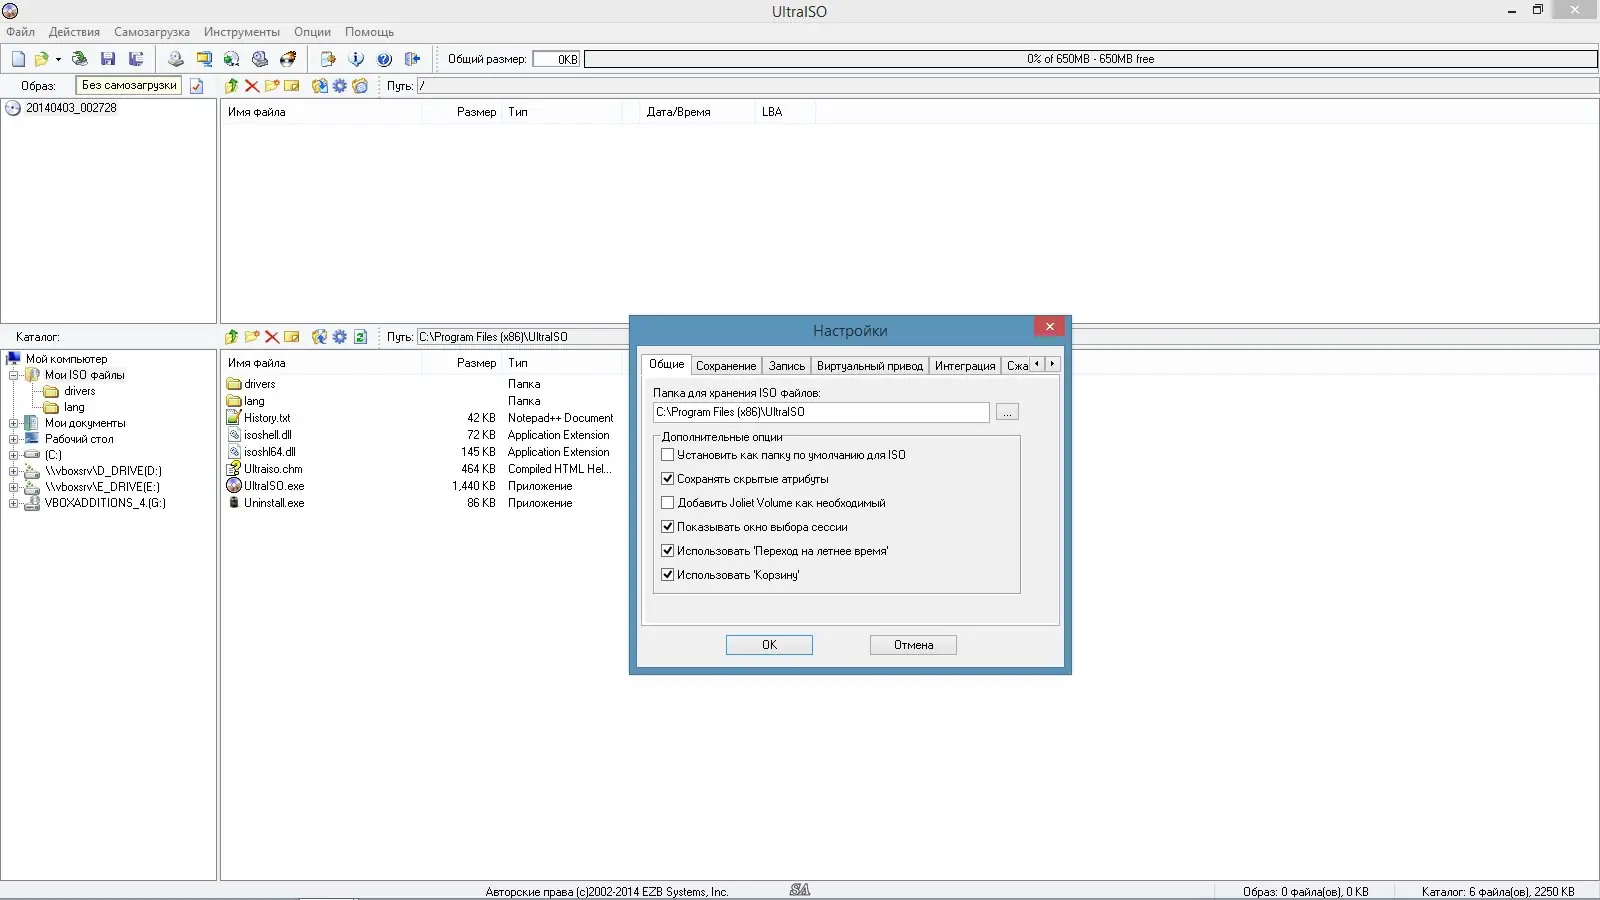
Task: Click the blue info bubble icon
Action: pyautogui.click(x=356, y=59)
